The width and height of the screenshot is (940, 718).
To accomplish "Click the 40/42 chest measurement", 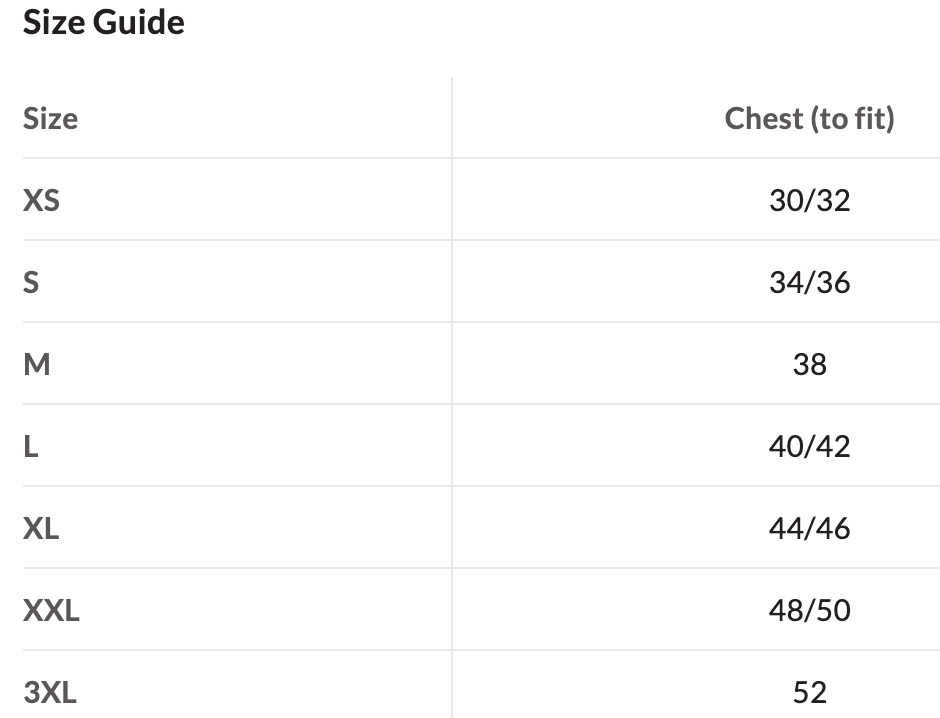I will tap(809, 447).
